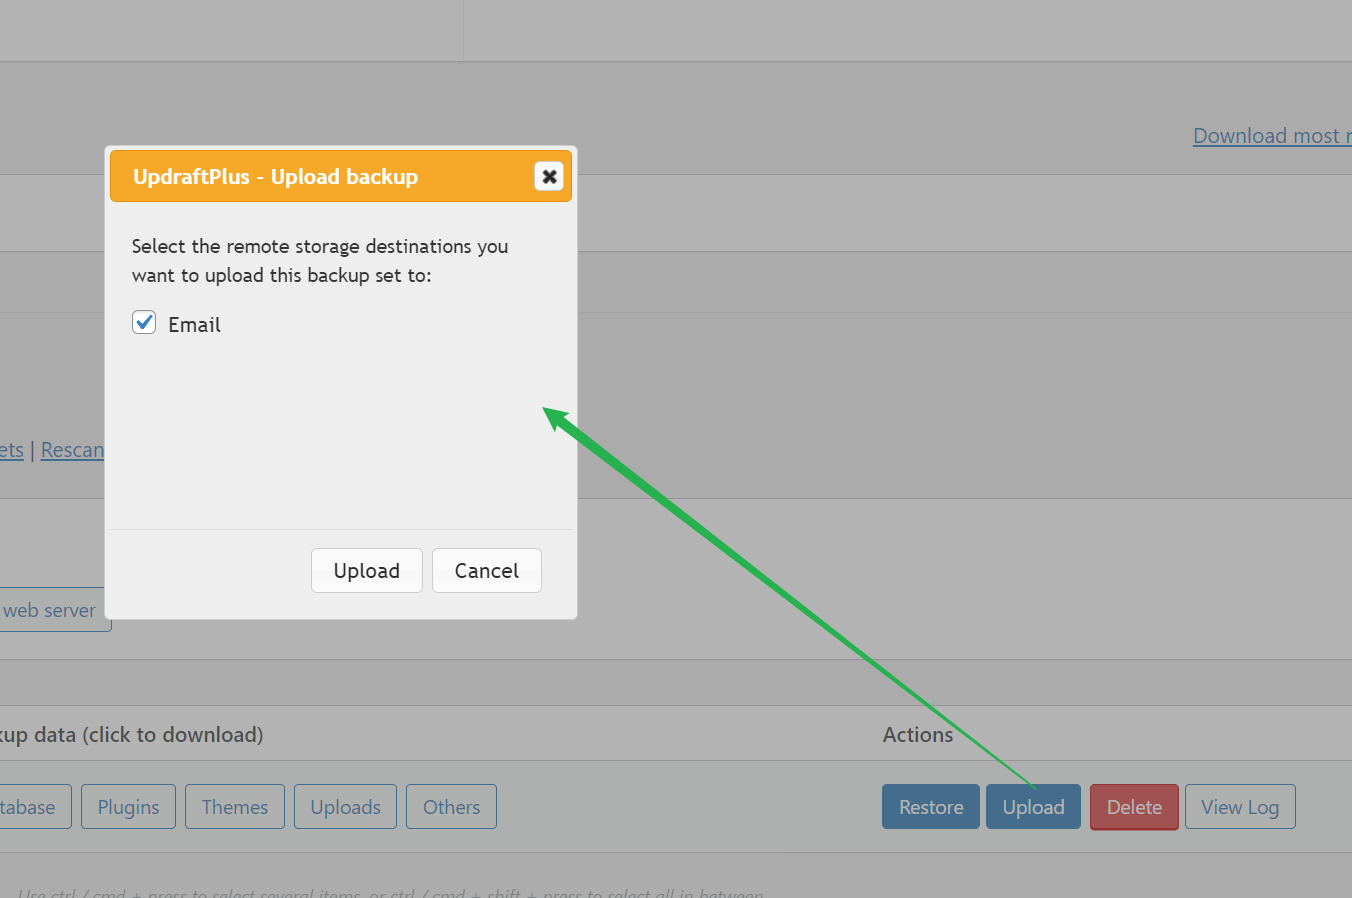Close the Upload backup dialog

pyautogui.click(x=549, y=177)
